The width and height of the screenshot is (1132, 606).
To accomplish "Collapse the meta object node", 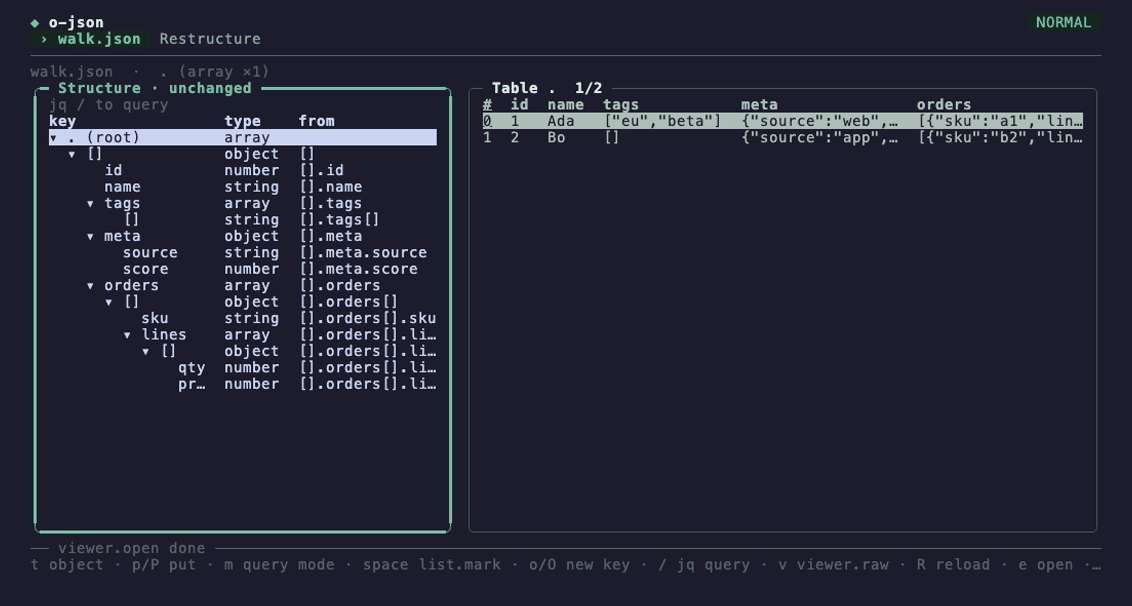I will [90, 236].
